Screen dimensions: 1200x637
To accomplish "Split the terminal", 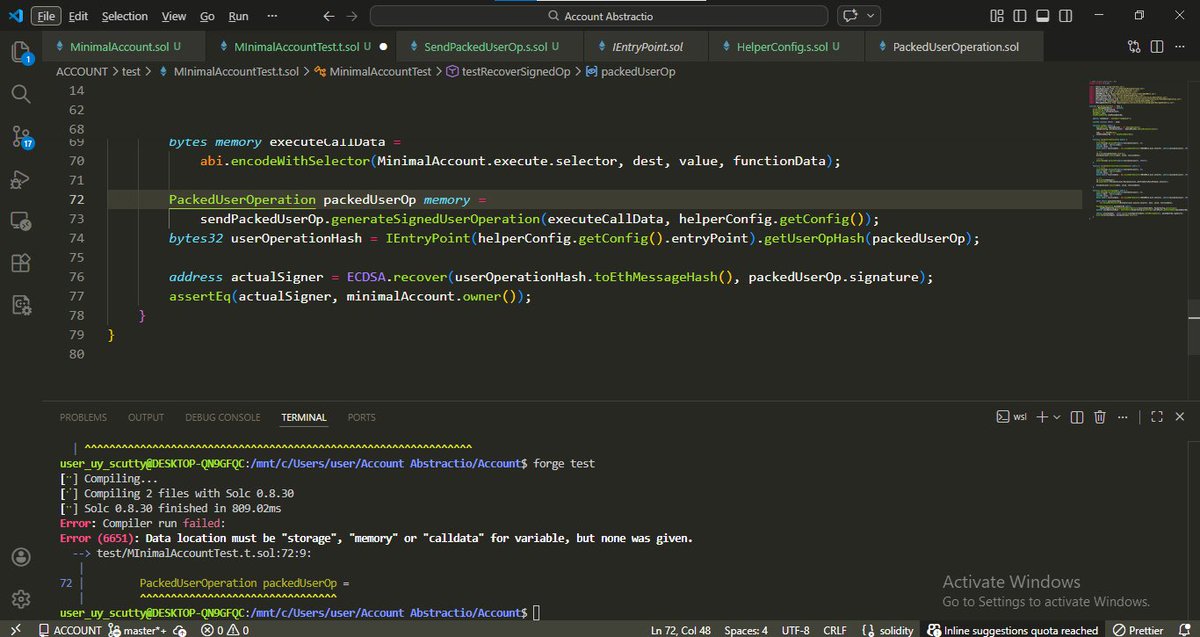I will click(x=1078, y=417).
